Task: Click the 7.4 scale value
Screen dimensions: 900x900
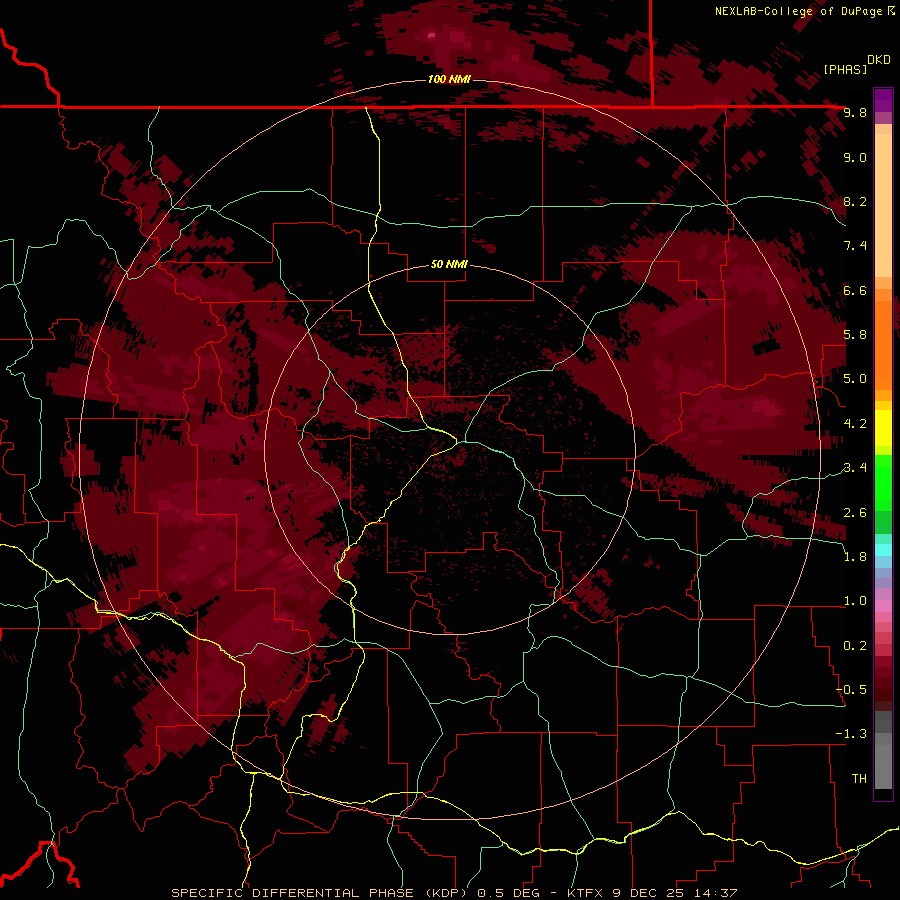Action: (855, 246)
